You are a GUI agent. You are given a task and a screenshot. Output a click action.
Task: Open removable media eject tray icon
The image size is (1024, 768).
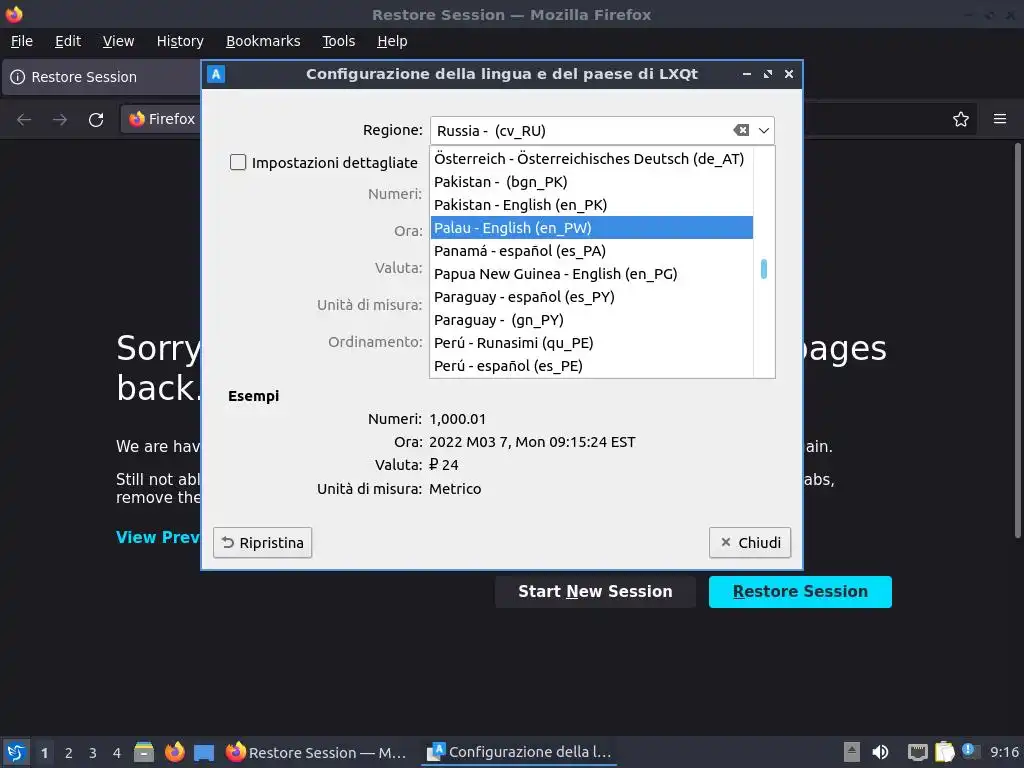(x=851, y=752)
